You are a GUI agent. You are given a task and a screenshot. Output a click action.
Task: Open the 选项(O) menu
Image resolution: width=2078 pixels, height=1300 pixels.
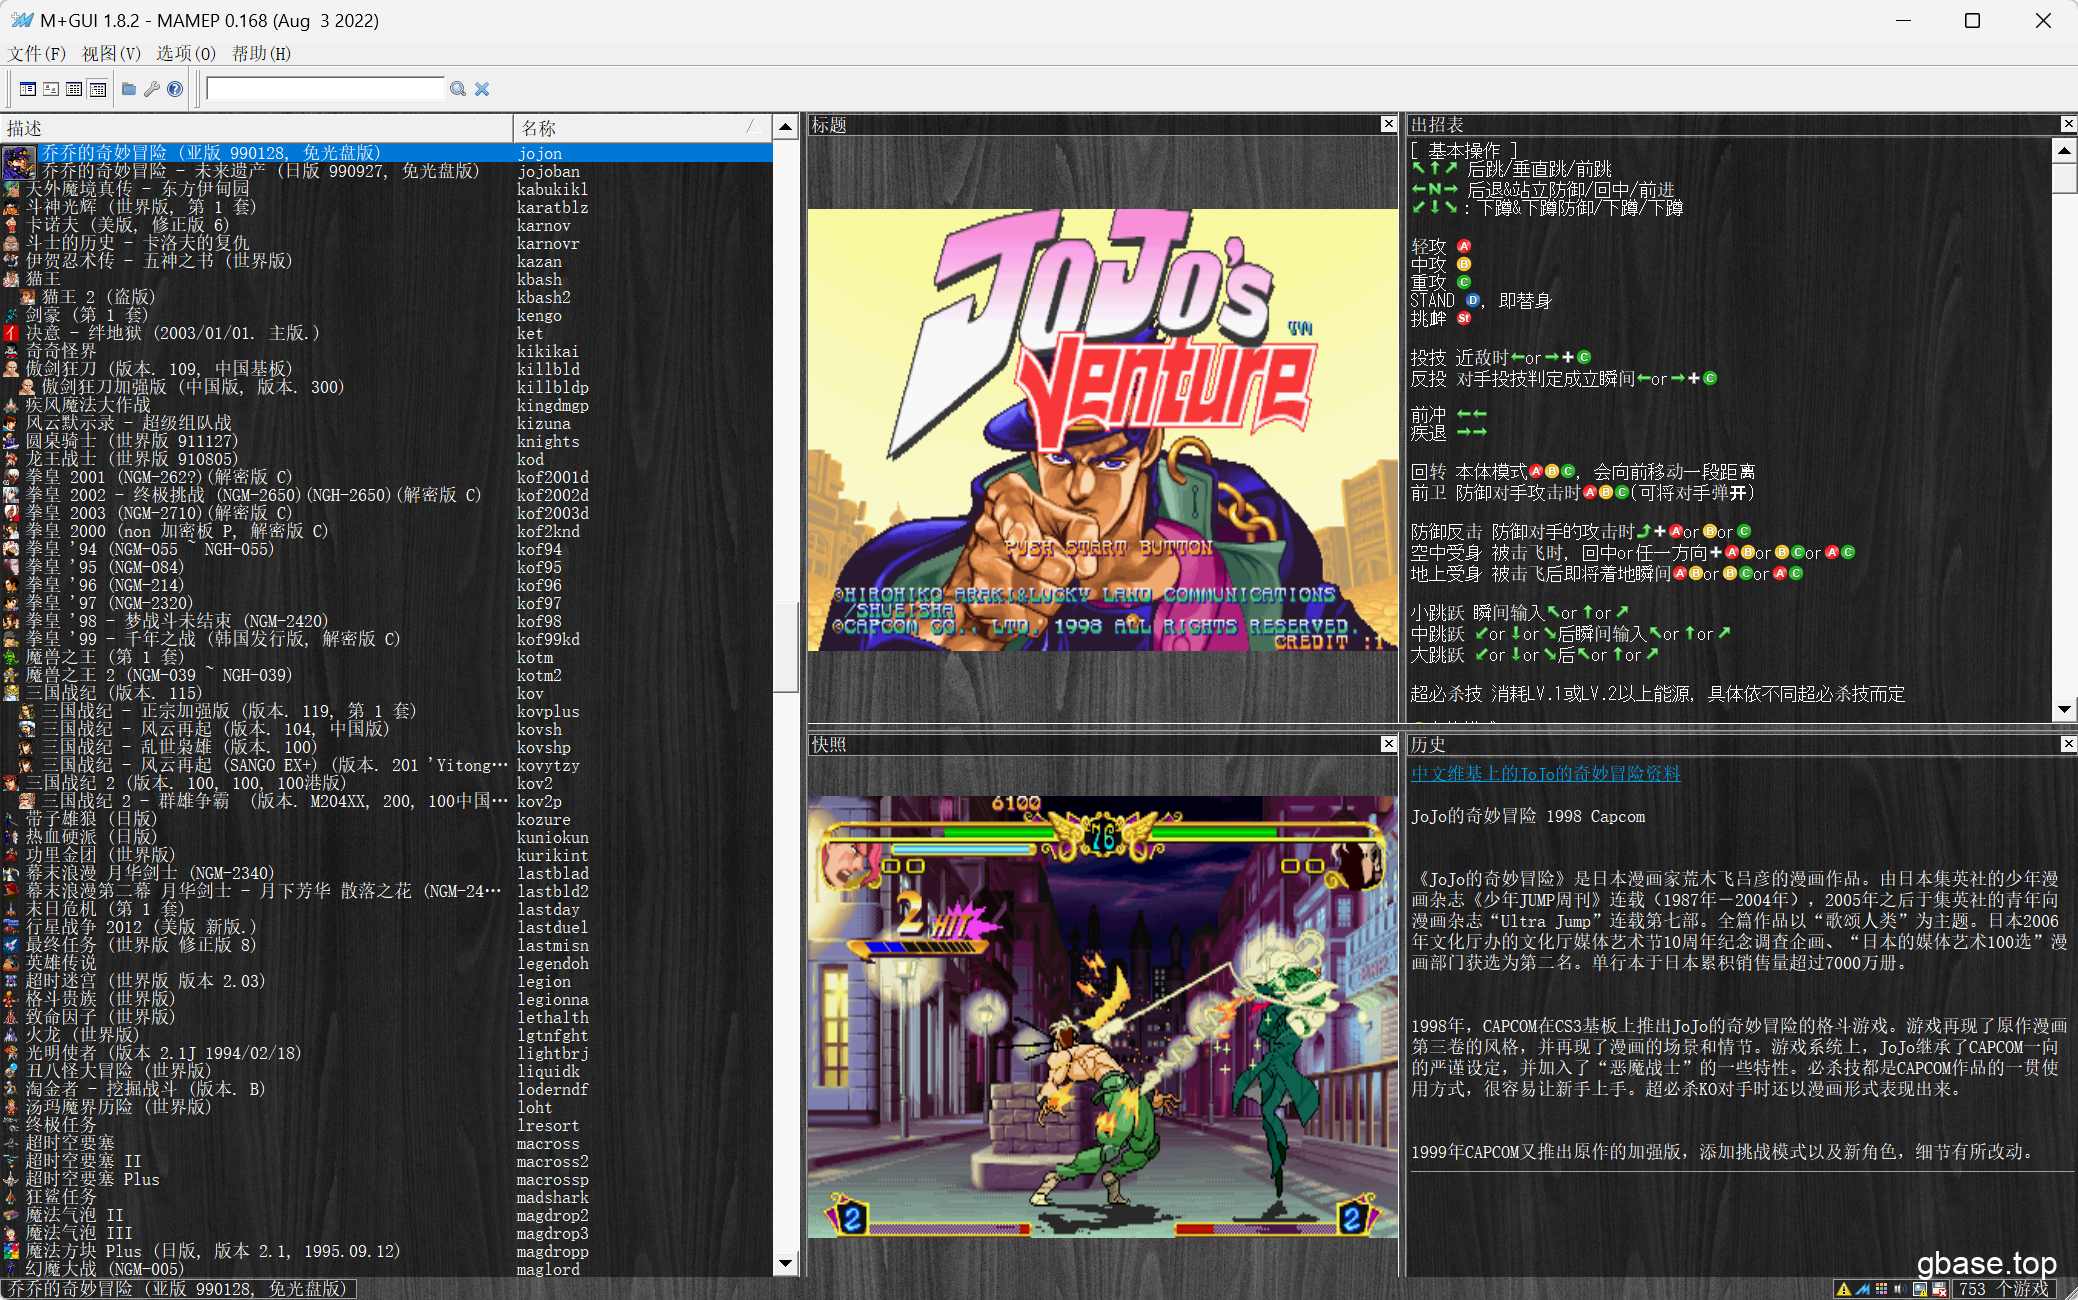click(x=186, y=53)
